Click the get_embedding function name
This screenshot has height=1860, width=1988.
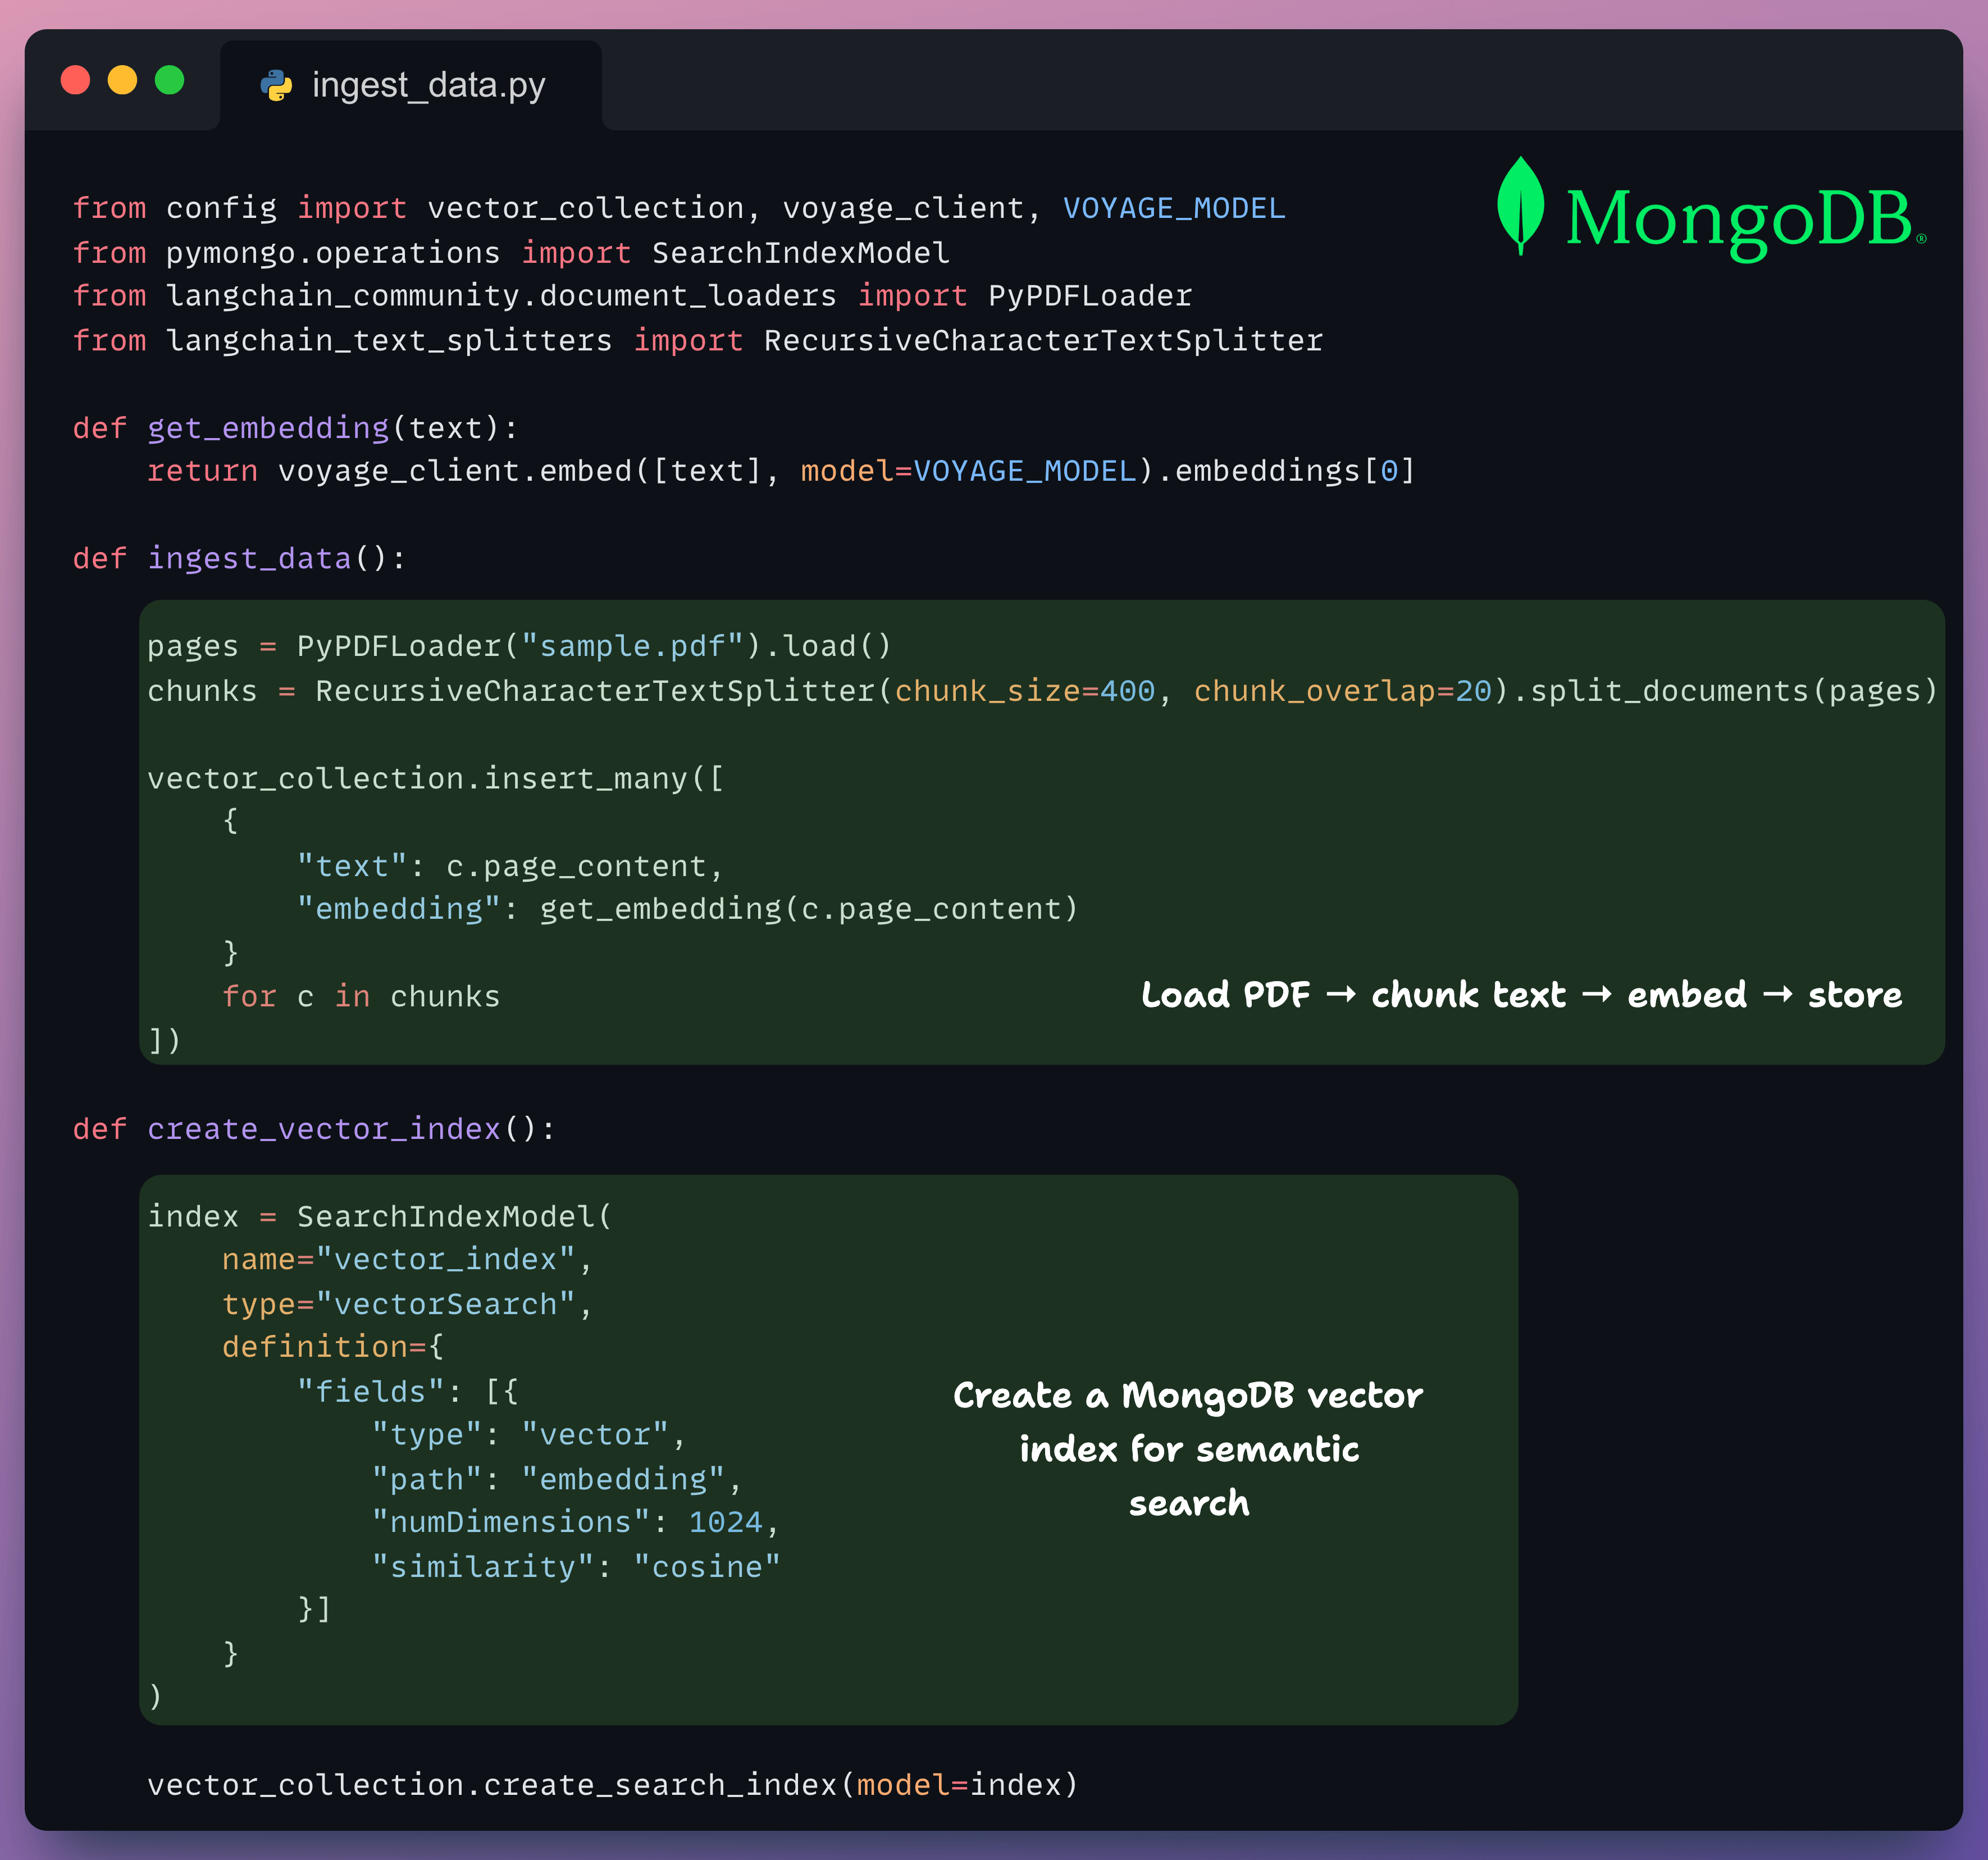[x=268, y=428]
